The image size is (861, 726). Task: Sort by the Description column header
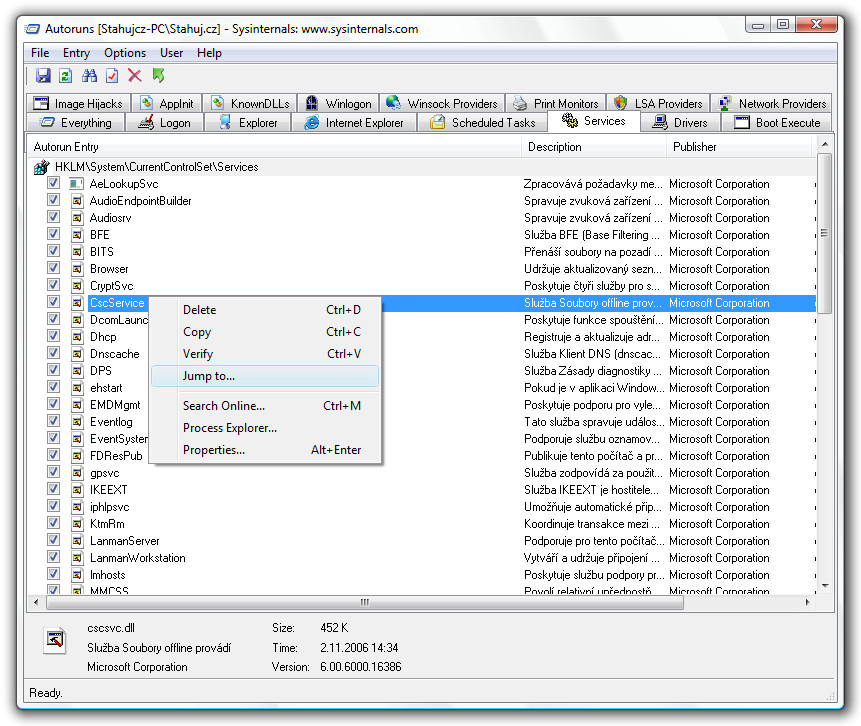click(594, 147)
